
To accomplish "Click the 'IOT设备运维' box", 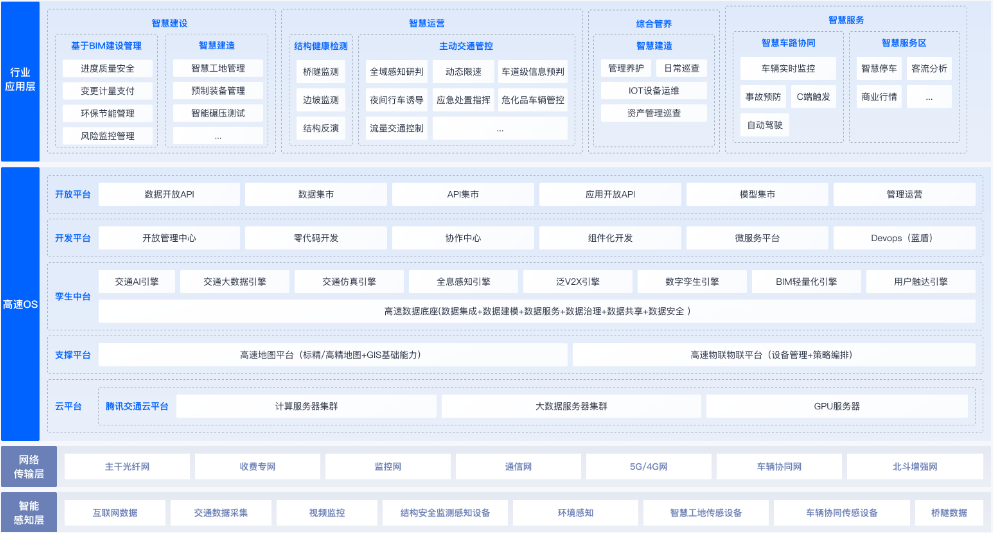I will point(654,91).
